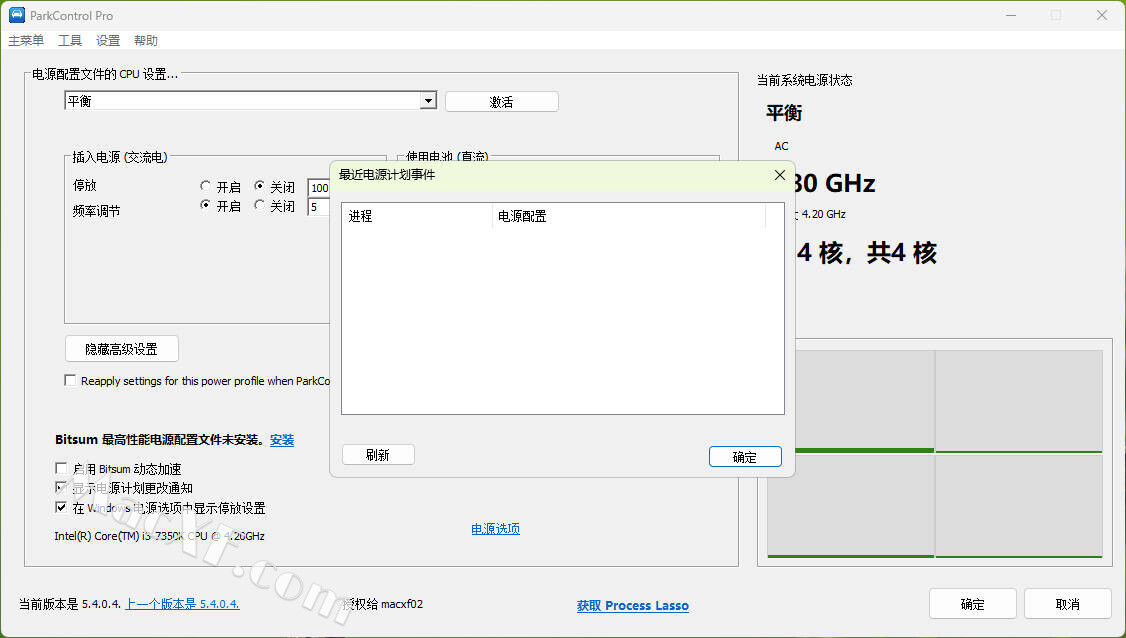This screenshot has width=1126, height=638.
Task: Click the bold 平衡 status under 当前系统电源状态
Action: (x=784, y=113)
